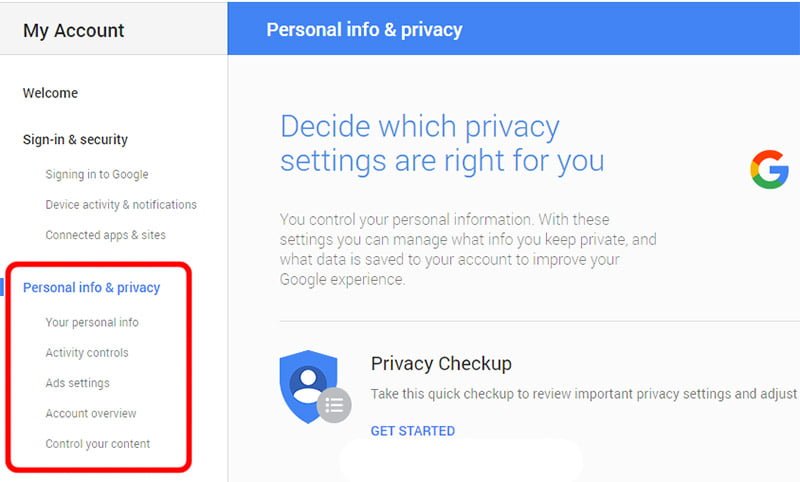Viewport: 800px width, 482px height.
Task: Click the Privacy Checkup description text
Action: (x=583, y=394)
